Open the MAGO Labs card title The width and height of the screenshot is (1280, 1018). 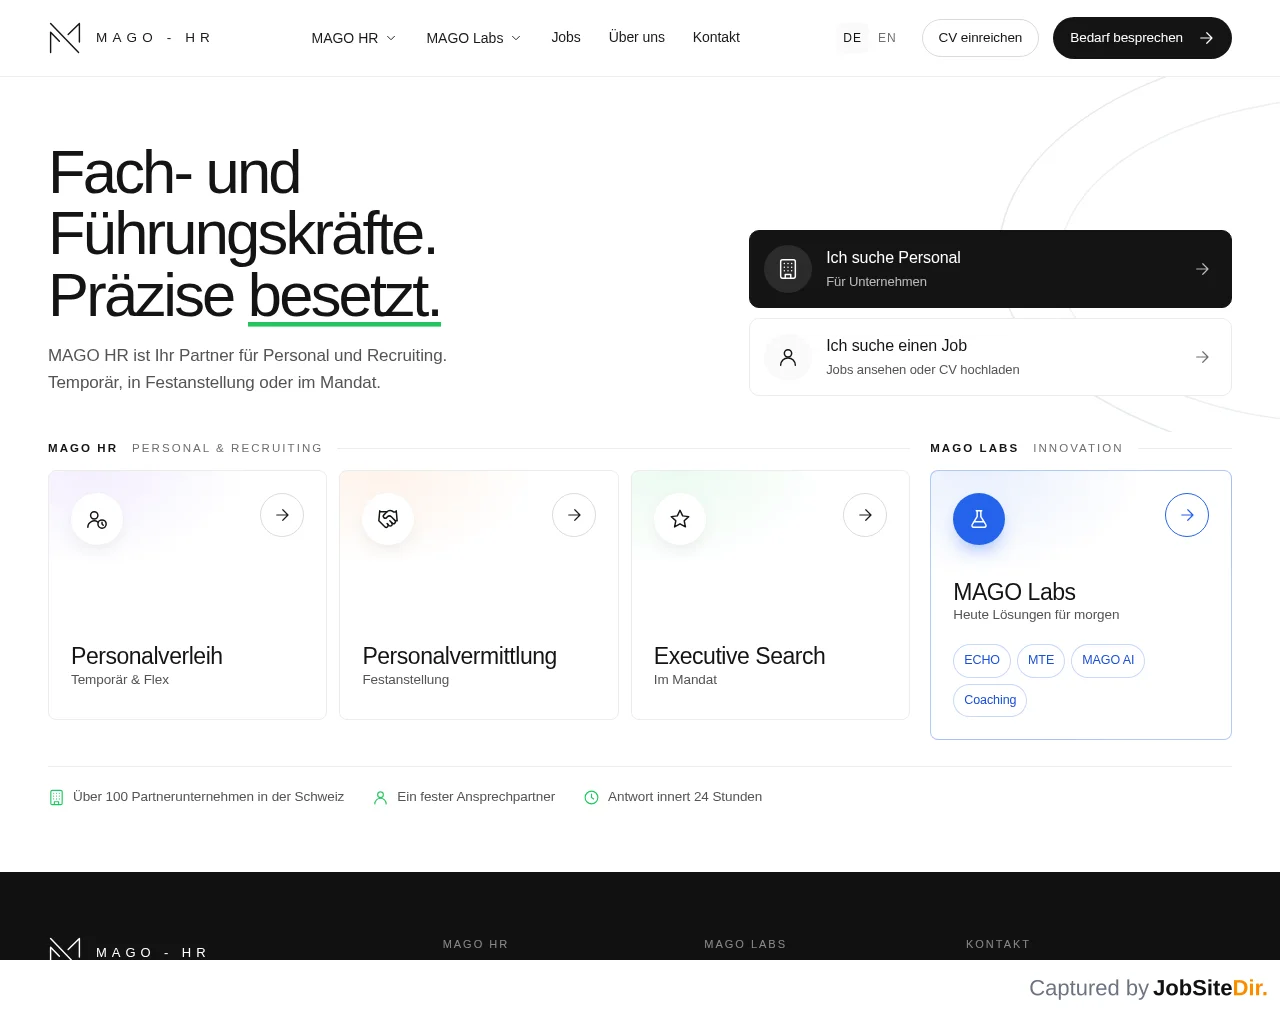click(x=1014, y=592)
